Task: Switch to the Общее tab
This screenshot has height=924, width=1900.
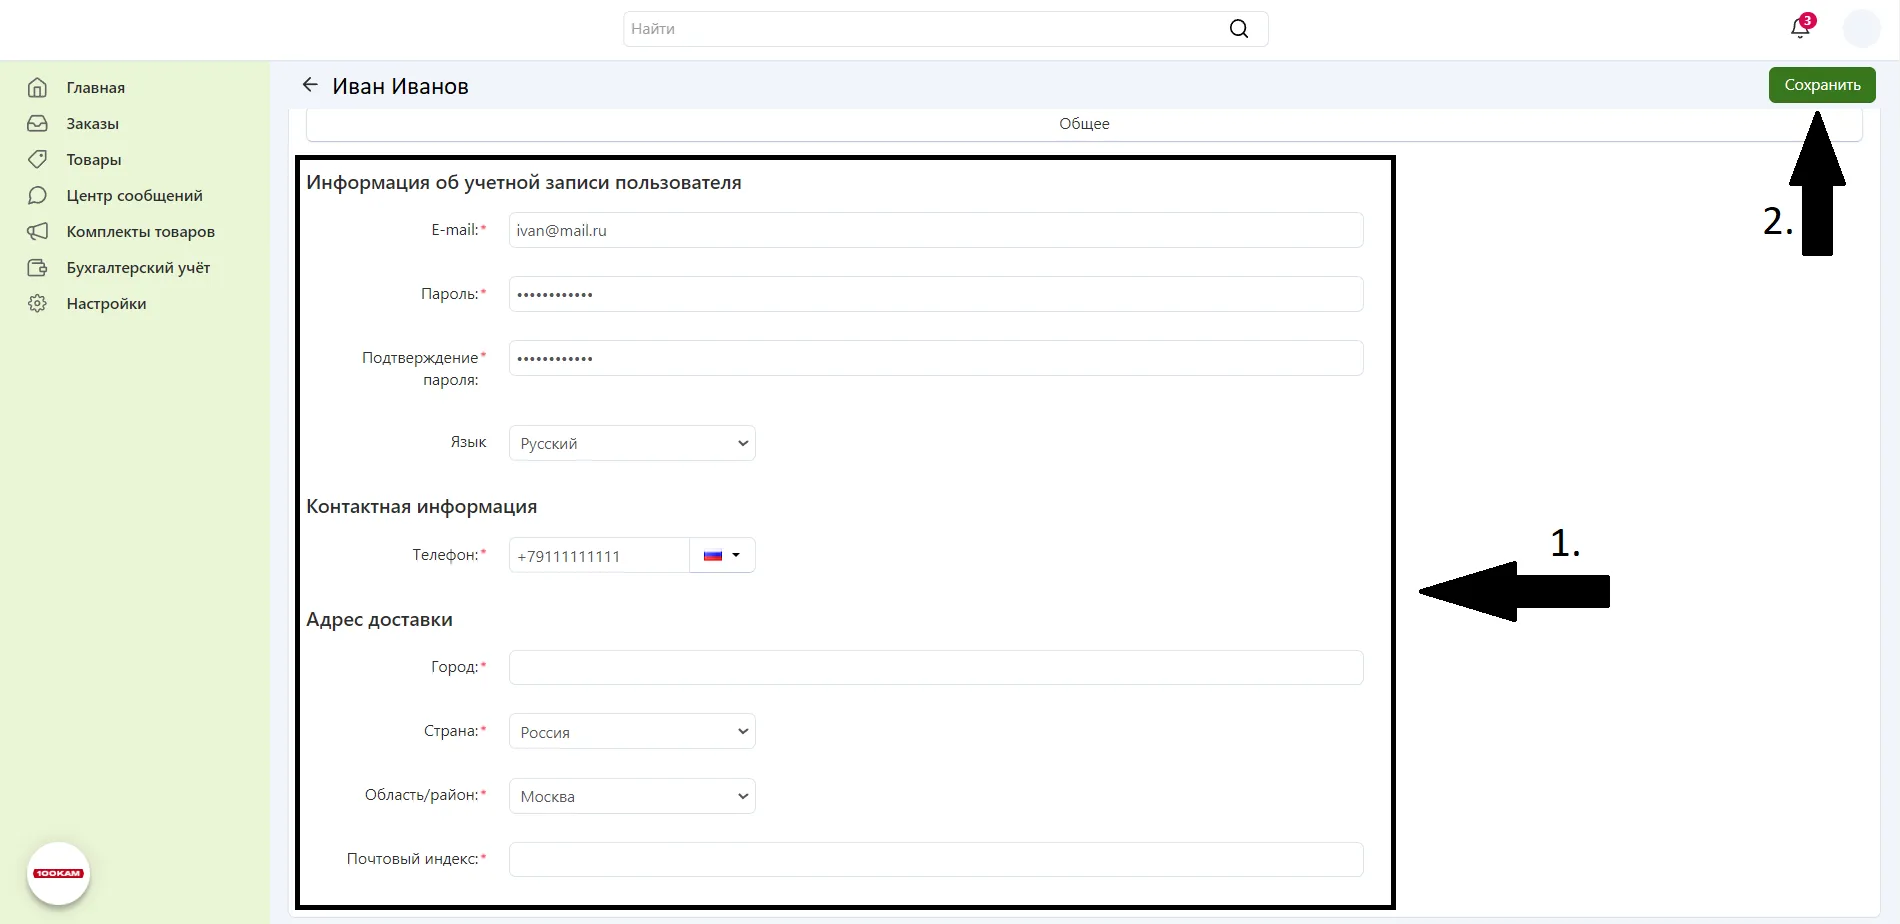Action: (x=1084, y=124)
